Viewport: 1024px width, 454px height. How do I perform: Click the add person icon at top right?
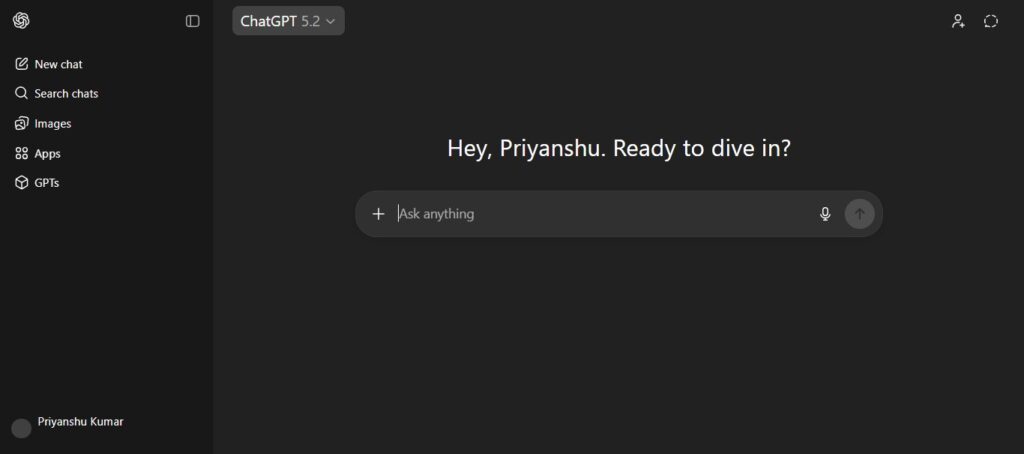pyautogui.click(x=958, y=21)
